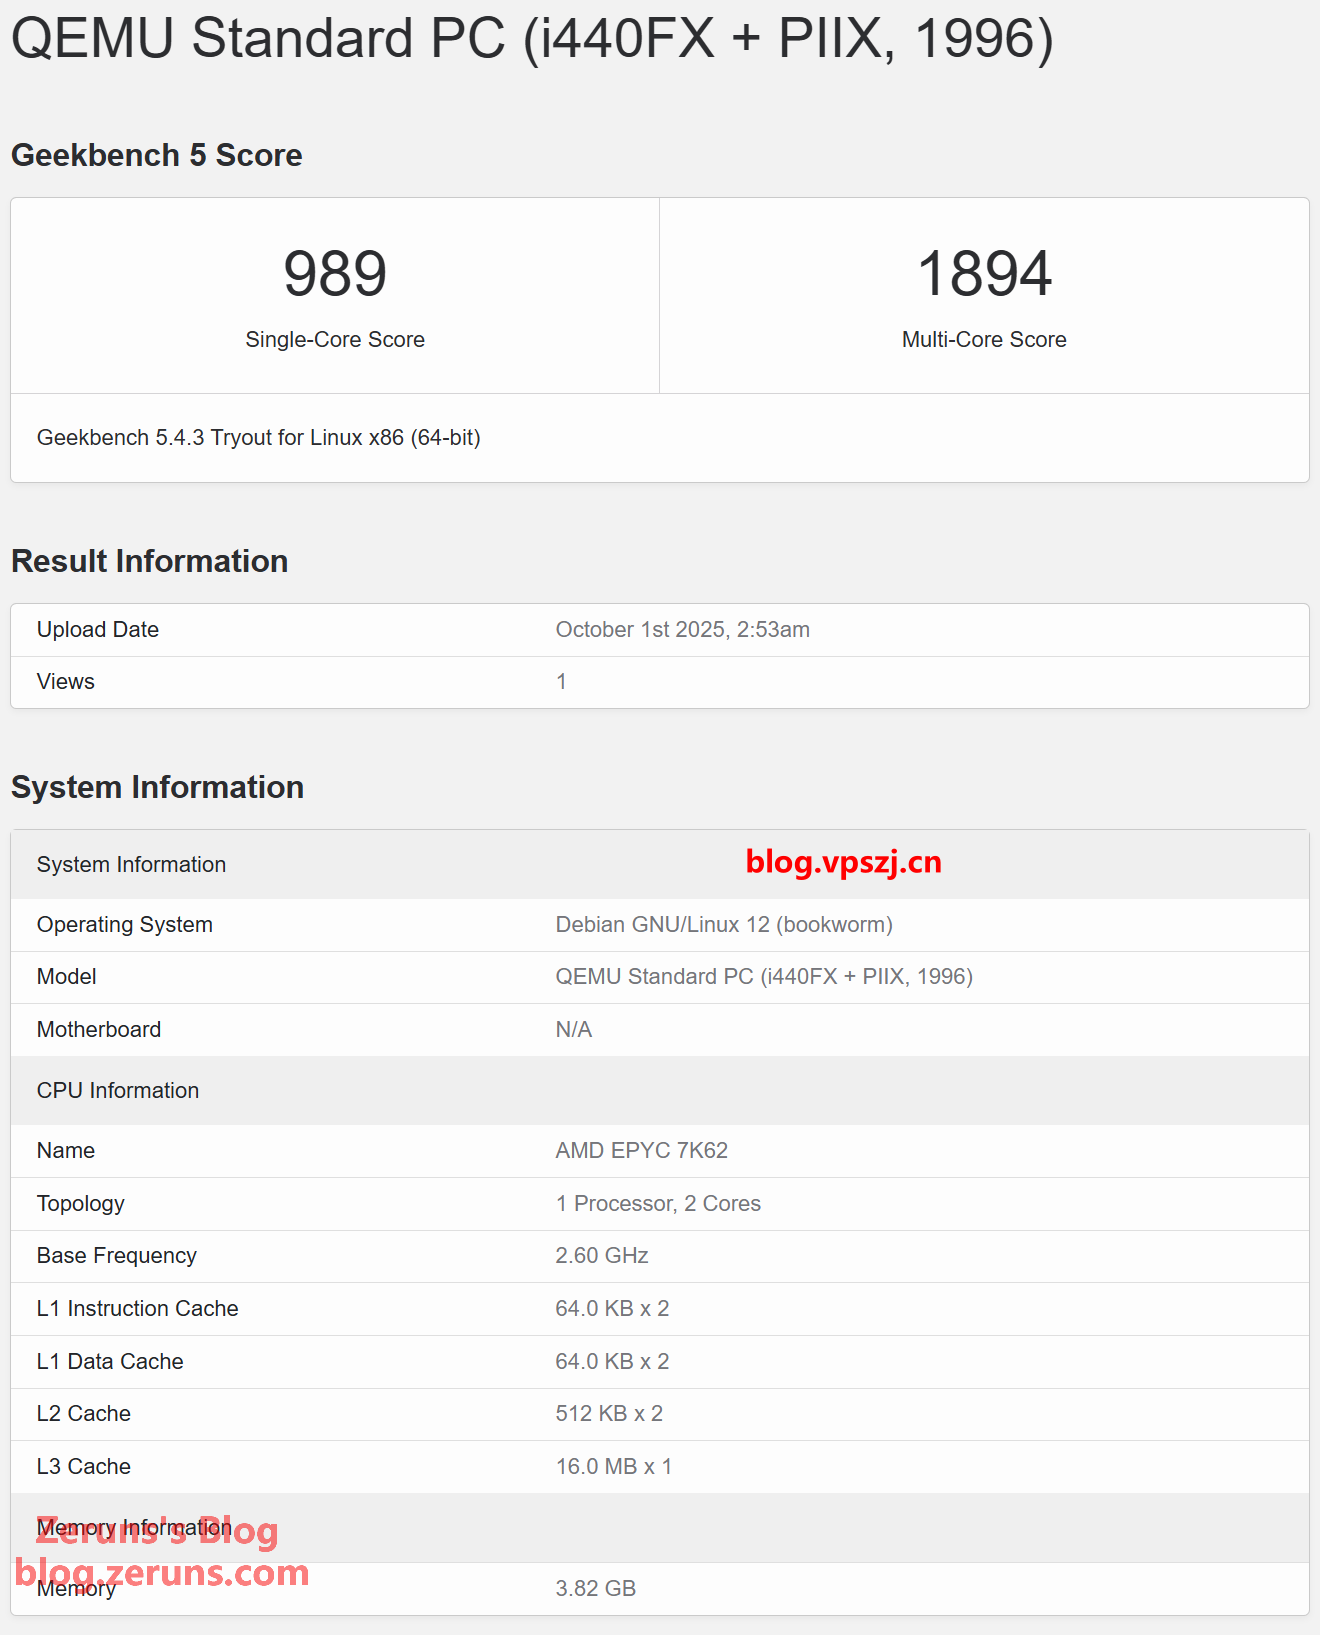Screen dimensions: 1320x1635
Task: Select the base frequency 2.60 GHz value
Action: [602, 1256]
